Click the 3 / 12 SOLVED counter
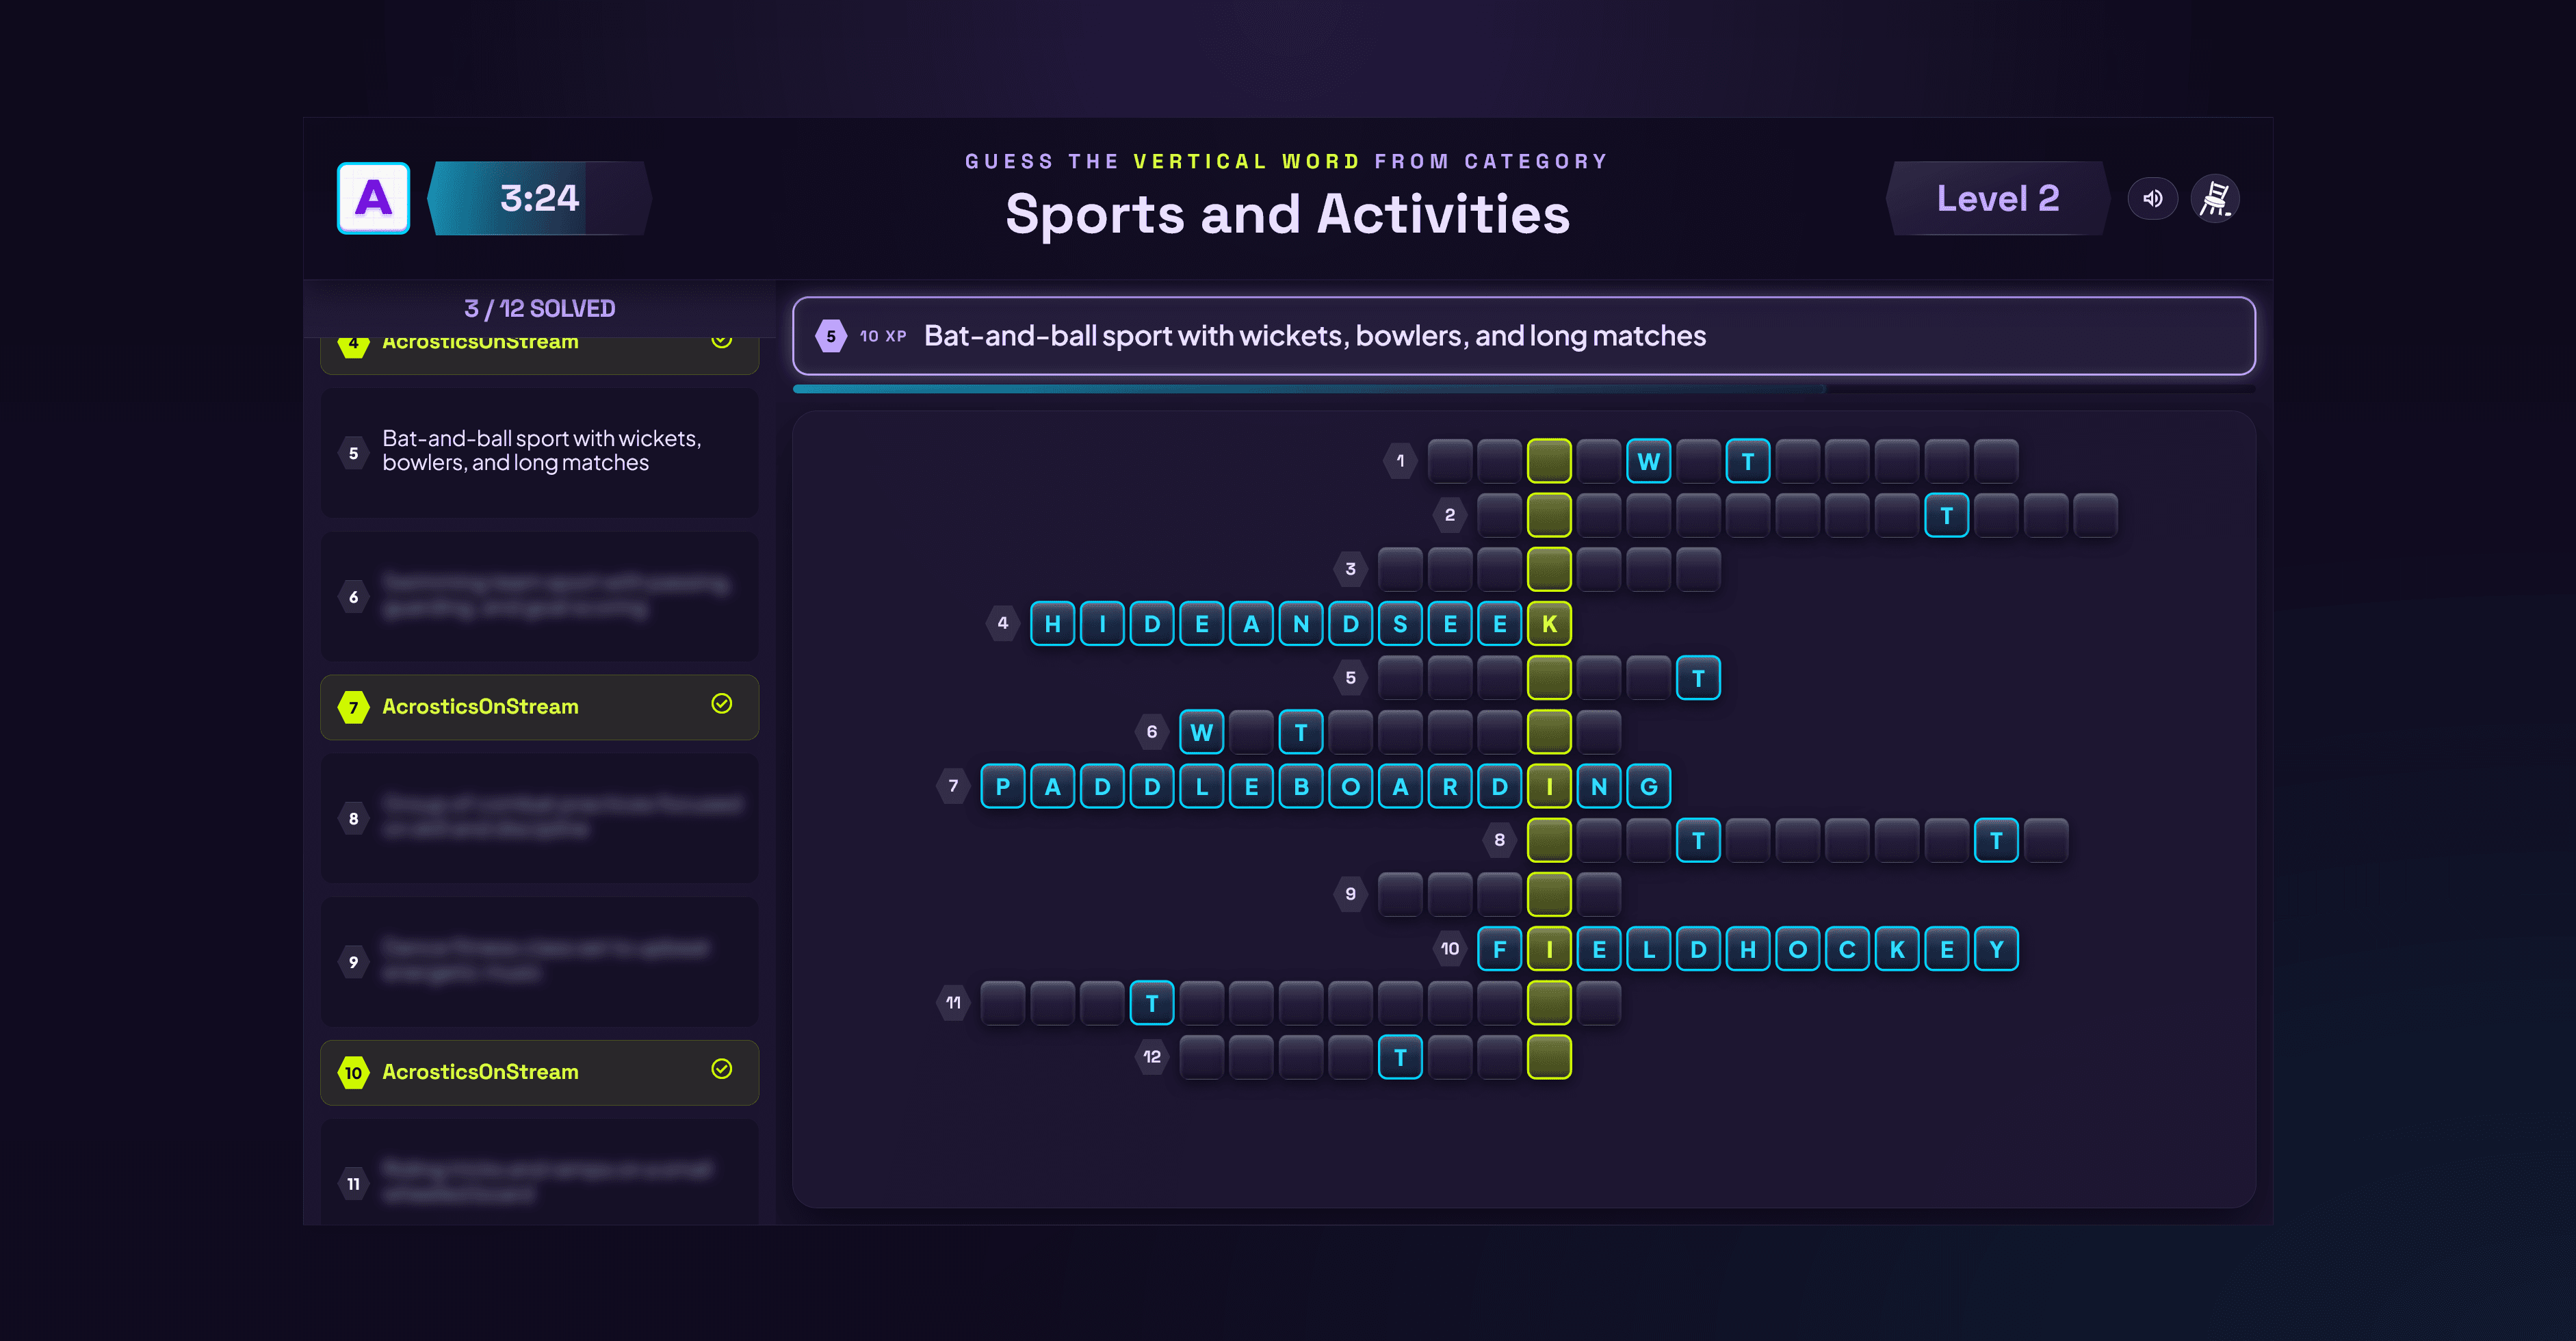 pos(539,308)
